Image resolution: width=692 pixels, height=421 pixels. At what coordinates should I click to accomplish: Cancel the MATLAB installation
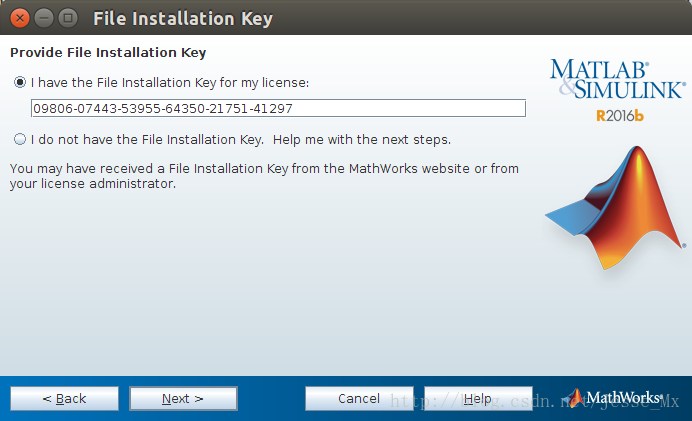tap(358, 398)
